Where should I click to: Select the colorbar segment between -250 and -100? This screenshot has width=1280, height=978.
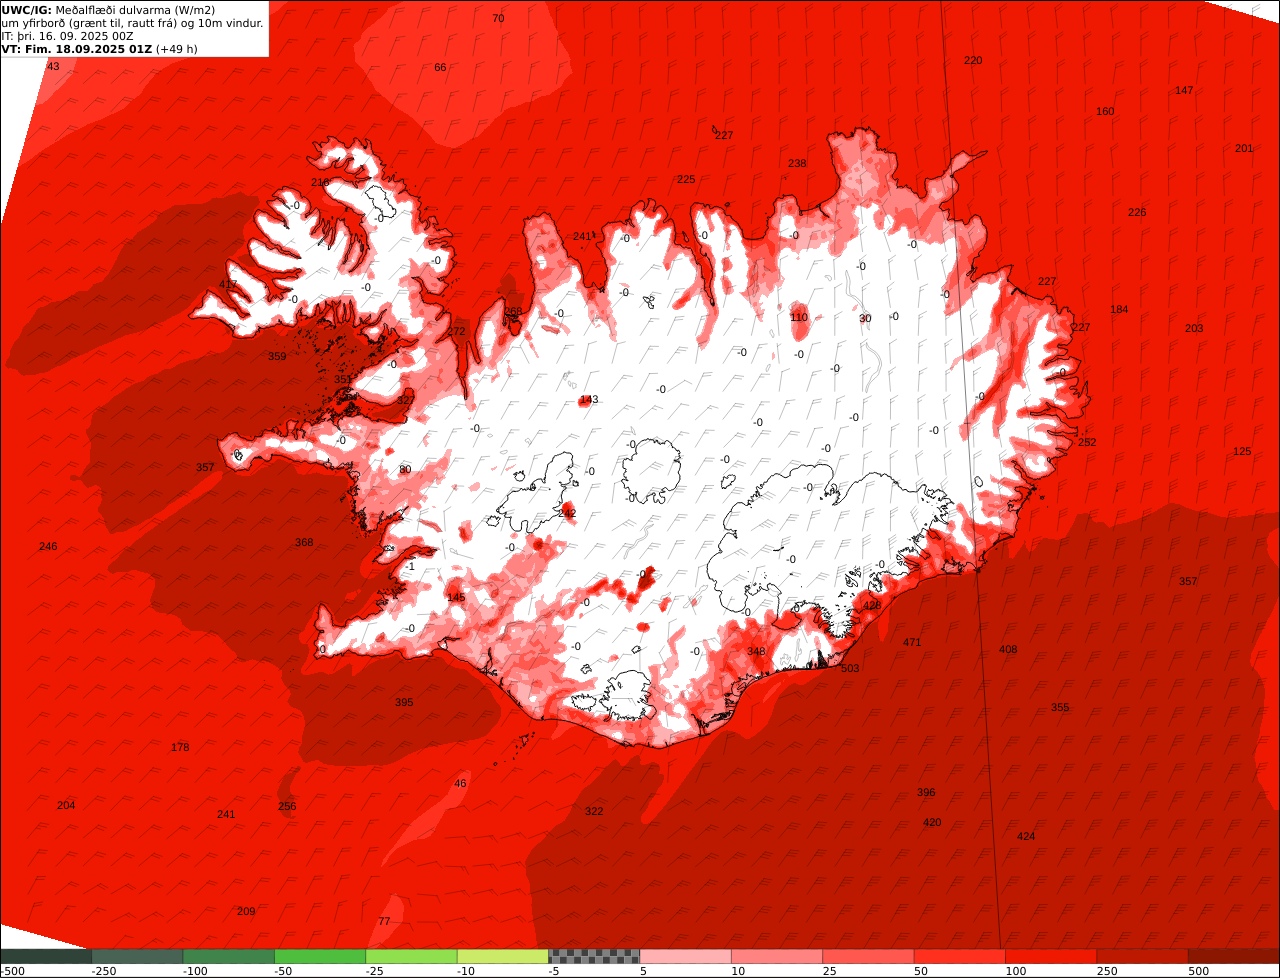pyautogui.click(x=137, y=956)
